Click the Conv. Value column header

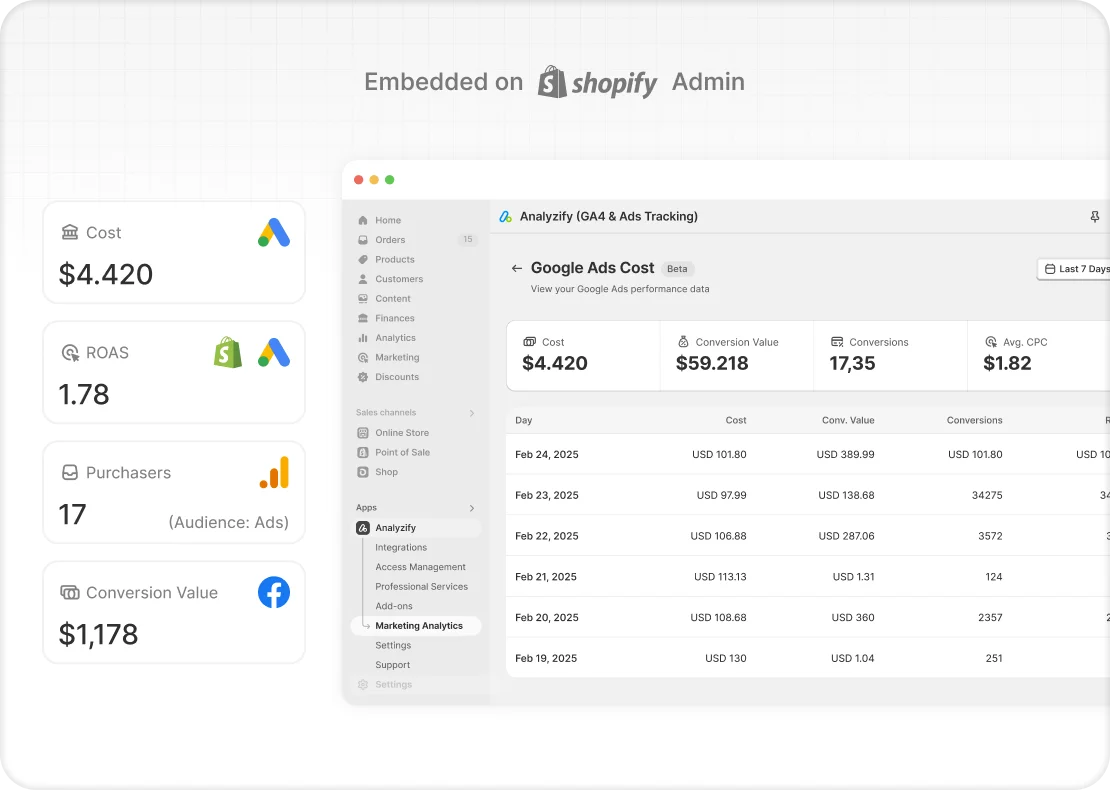(847, 420)
